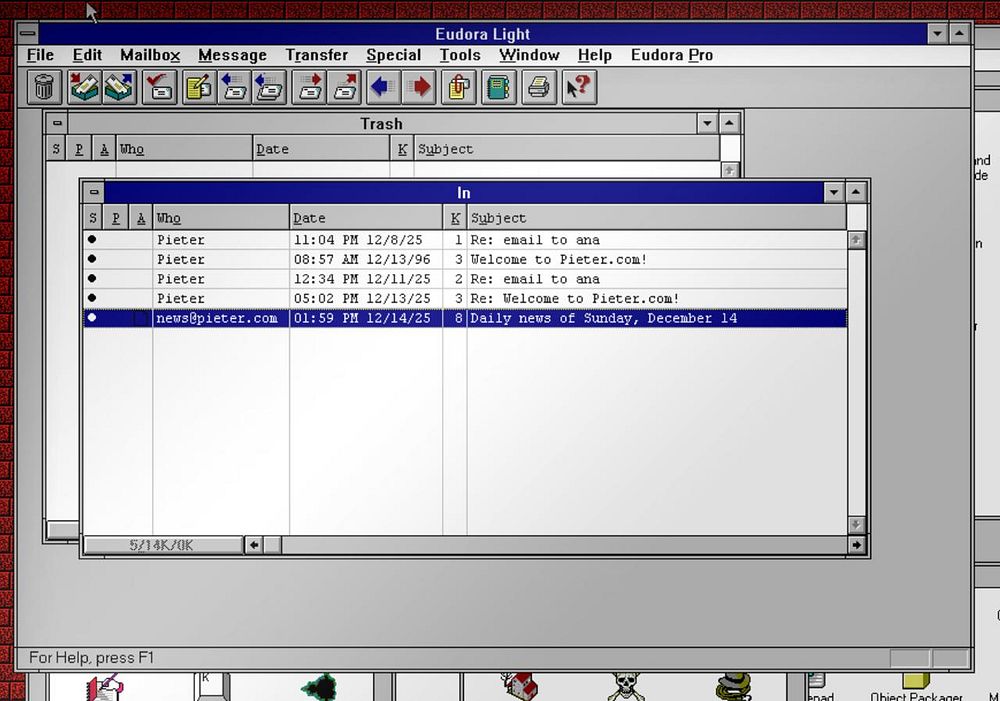Click the Forward message toolbar icon
The width and height of the screenshot is (1000, 701).
click(310, 87)
